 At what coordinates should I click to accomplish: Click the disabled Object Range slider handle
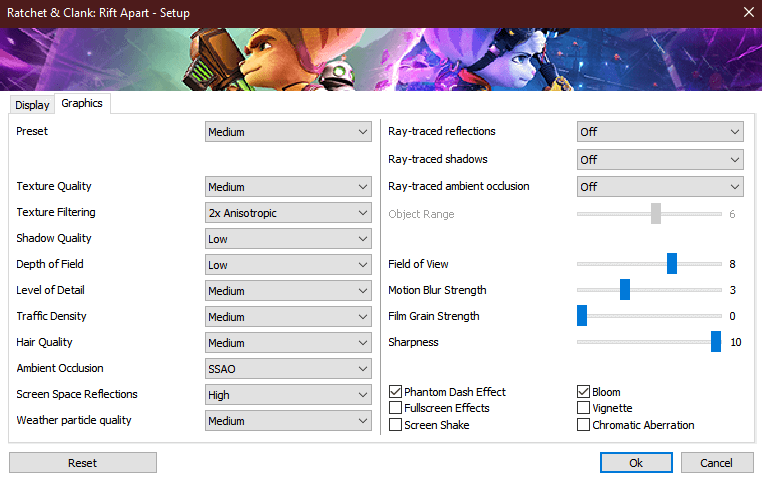(656, 214)
